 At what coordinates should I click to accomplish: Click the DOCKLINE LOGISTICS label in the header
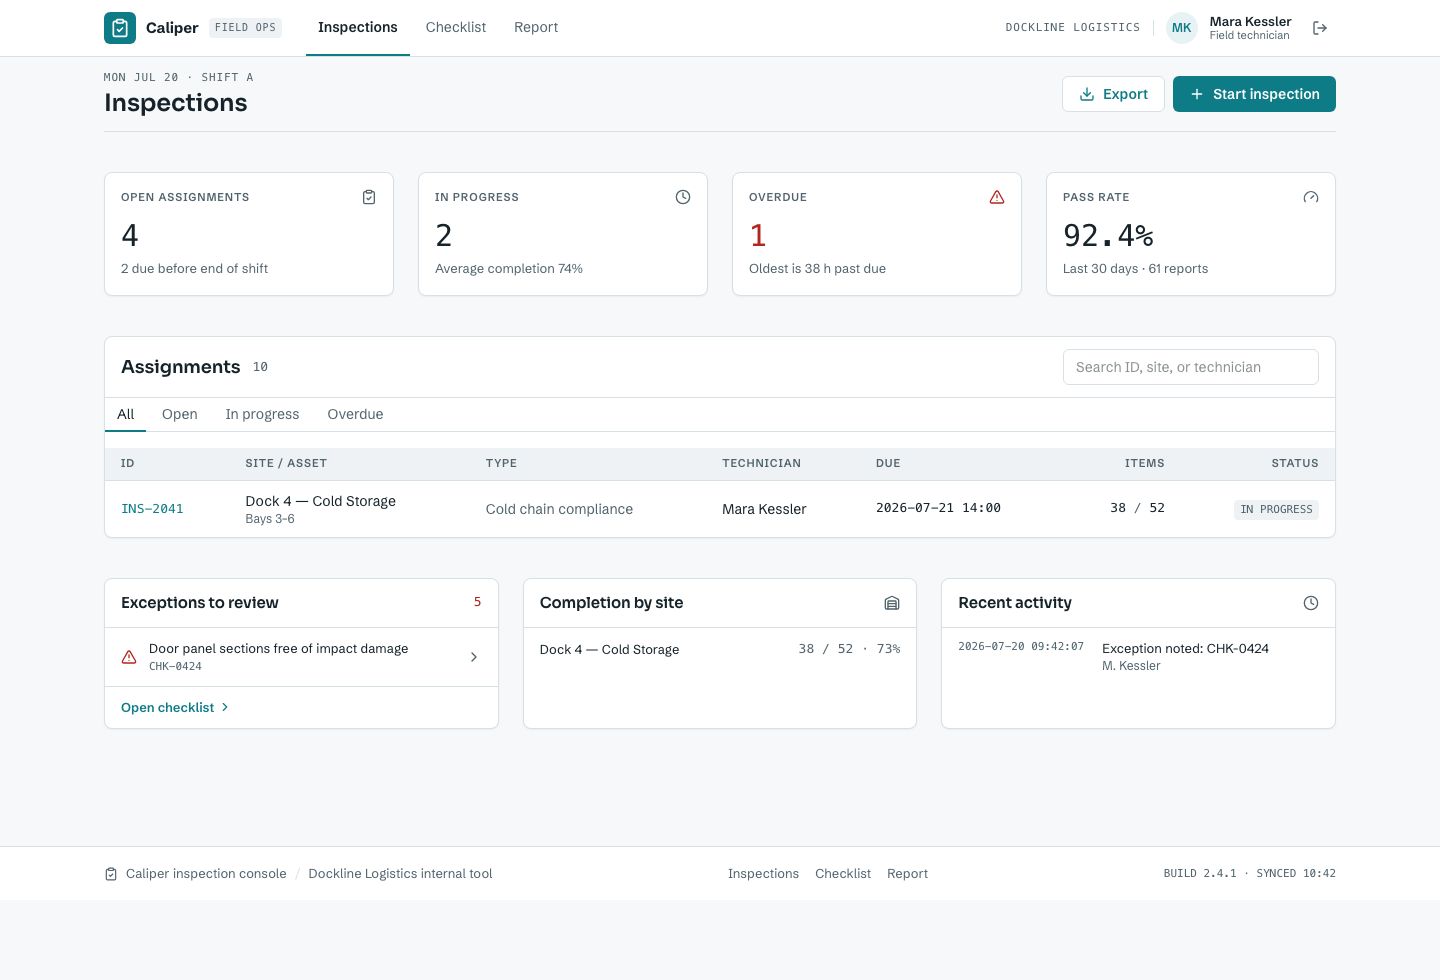[x=1072, y=28]
